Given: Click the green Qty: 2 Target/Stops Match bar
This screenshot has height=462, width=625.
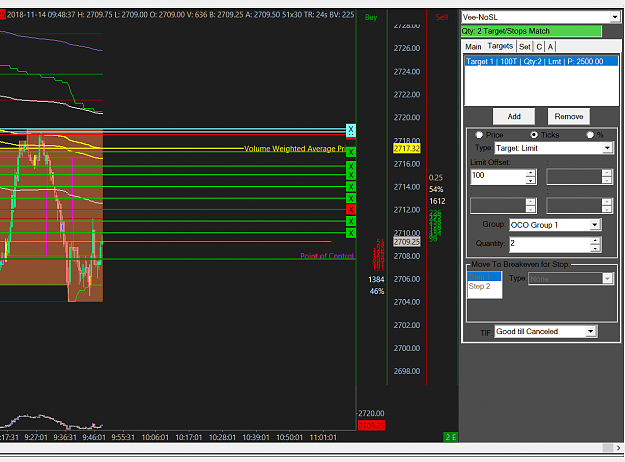Looking at the screenshot, I should (x=531, y=31).
